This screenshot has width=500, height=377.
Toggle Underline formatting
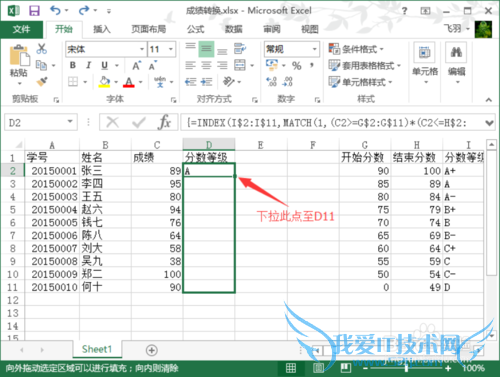click(105, 65)
